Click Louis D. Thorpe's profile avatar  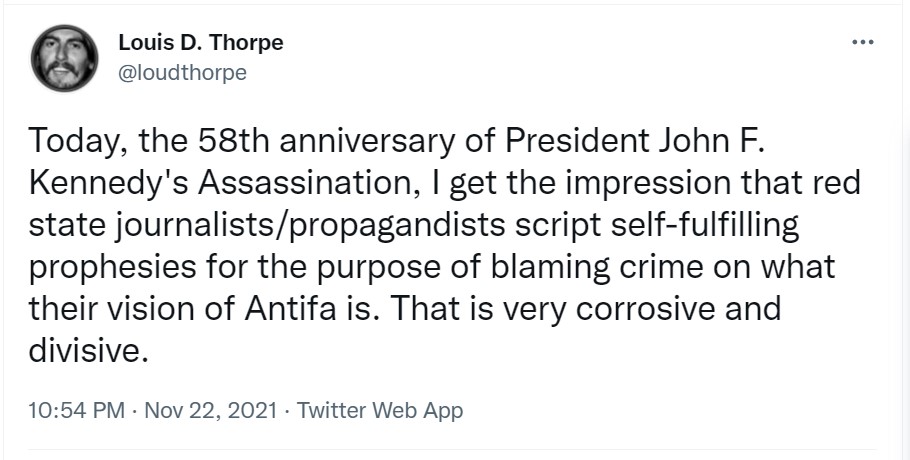(x=64, y=56)
